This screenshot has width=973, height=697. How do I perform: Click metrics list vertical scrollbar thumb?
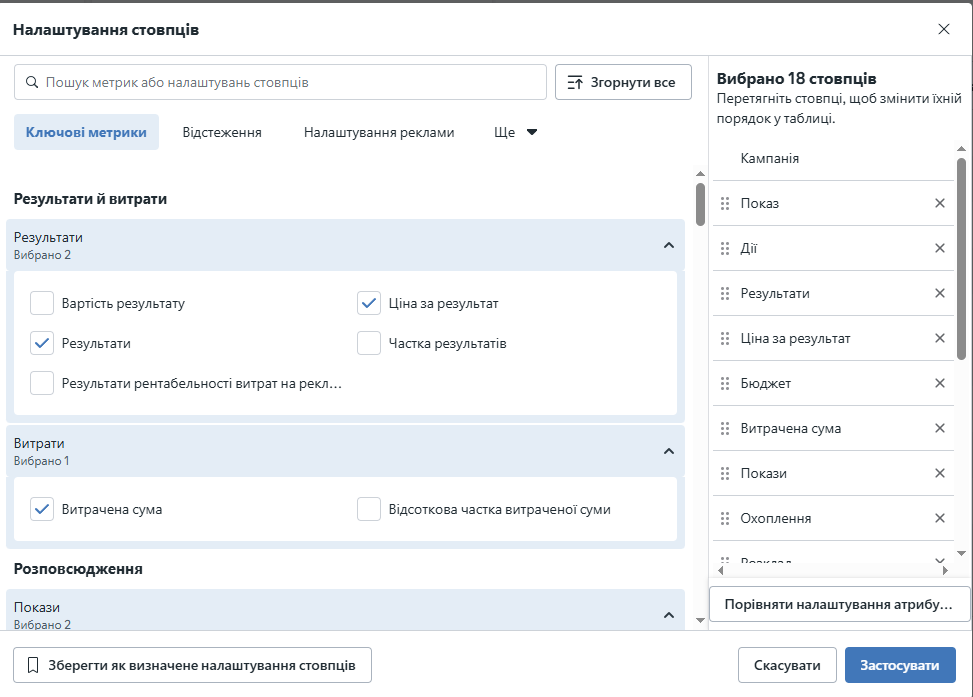pos(700,204)
